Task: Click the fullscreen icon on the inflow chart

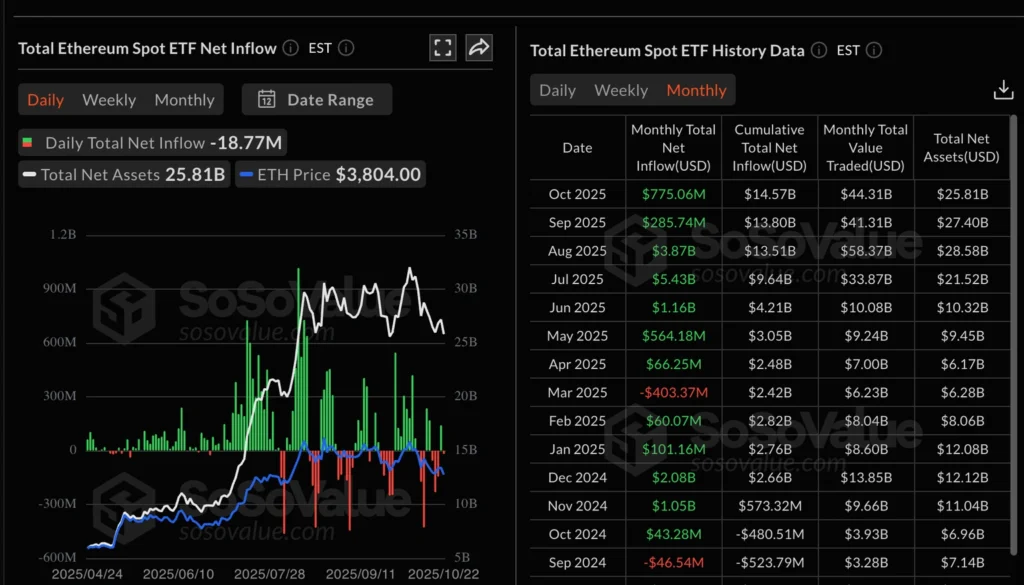Action: 442,47
